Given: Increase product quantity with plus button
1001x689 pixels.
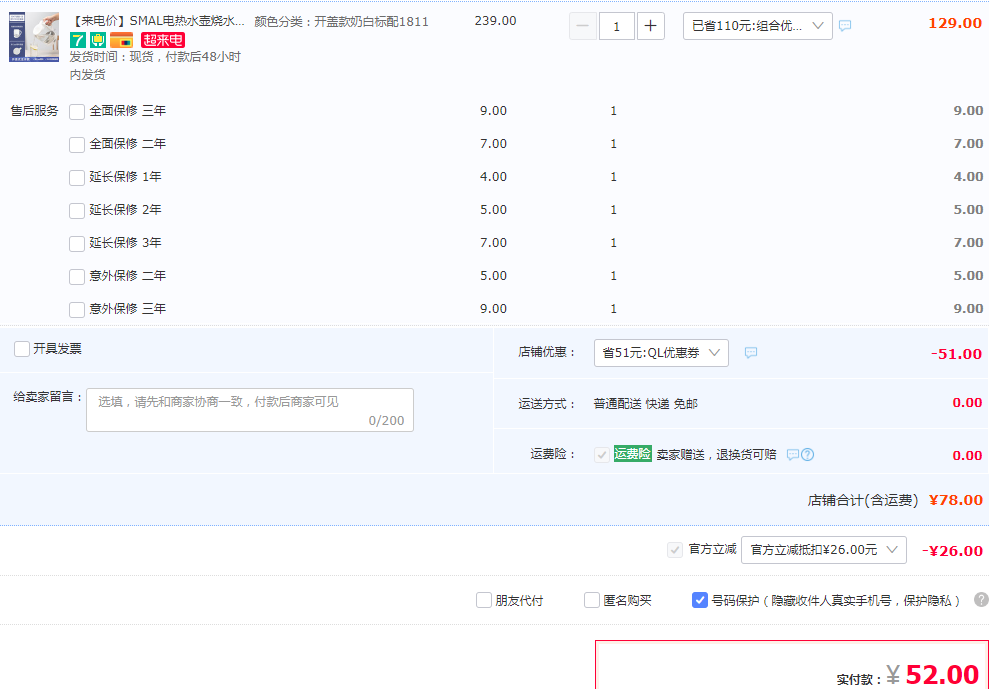Looking at the screenshot, I should (651, 26).
